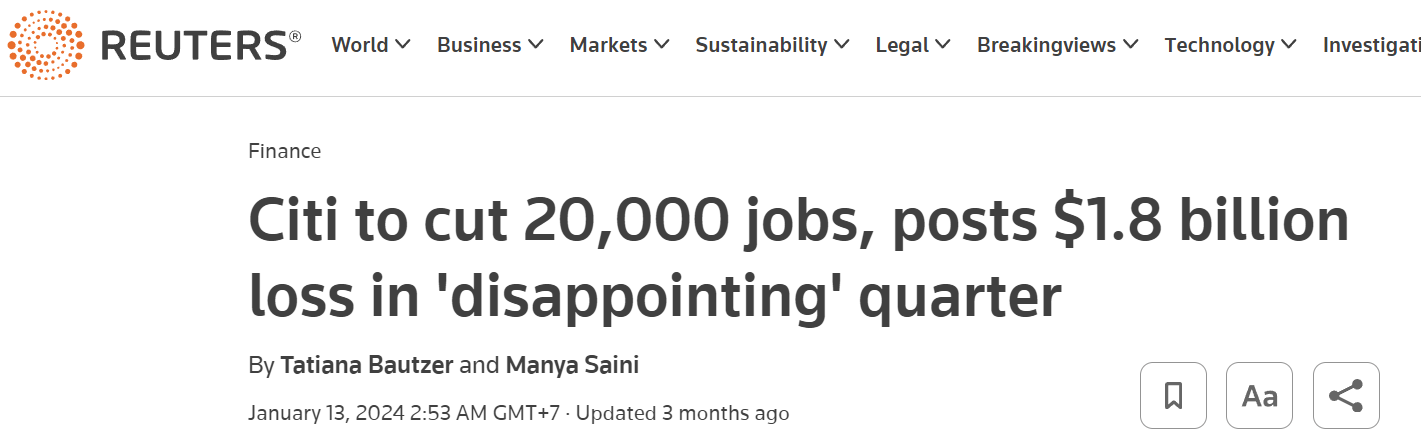Viewport: 1421px width, 448px height.
Task: Expand the World menu chevron
Action: (x=403, y=45)
